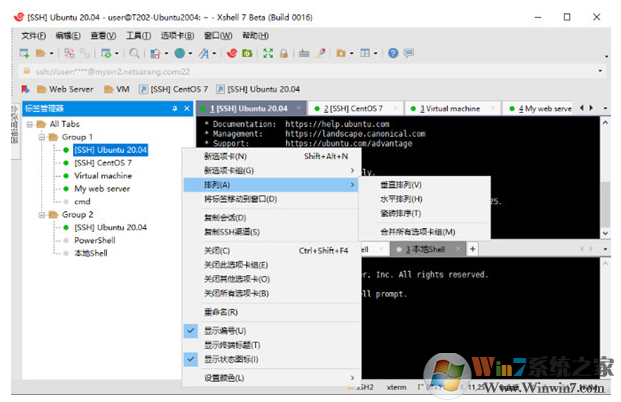The image size is (621, 402).
Task: Open the VM folder in links bar
Action: 117,89
